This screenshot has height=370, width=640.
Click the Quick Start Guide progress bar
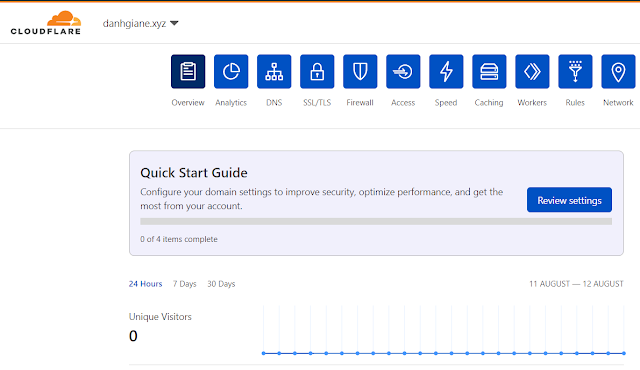[x=376, y=222]
